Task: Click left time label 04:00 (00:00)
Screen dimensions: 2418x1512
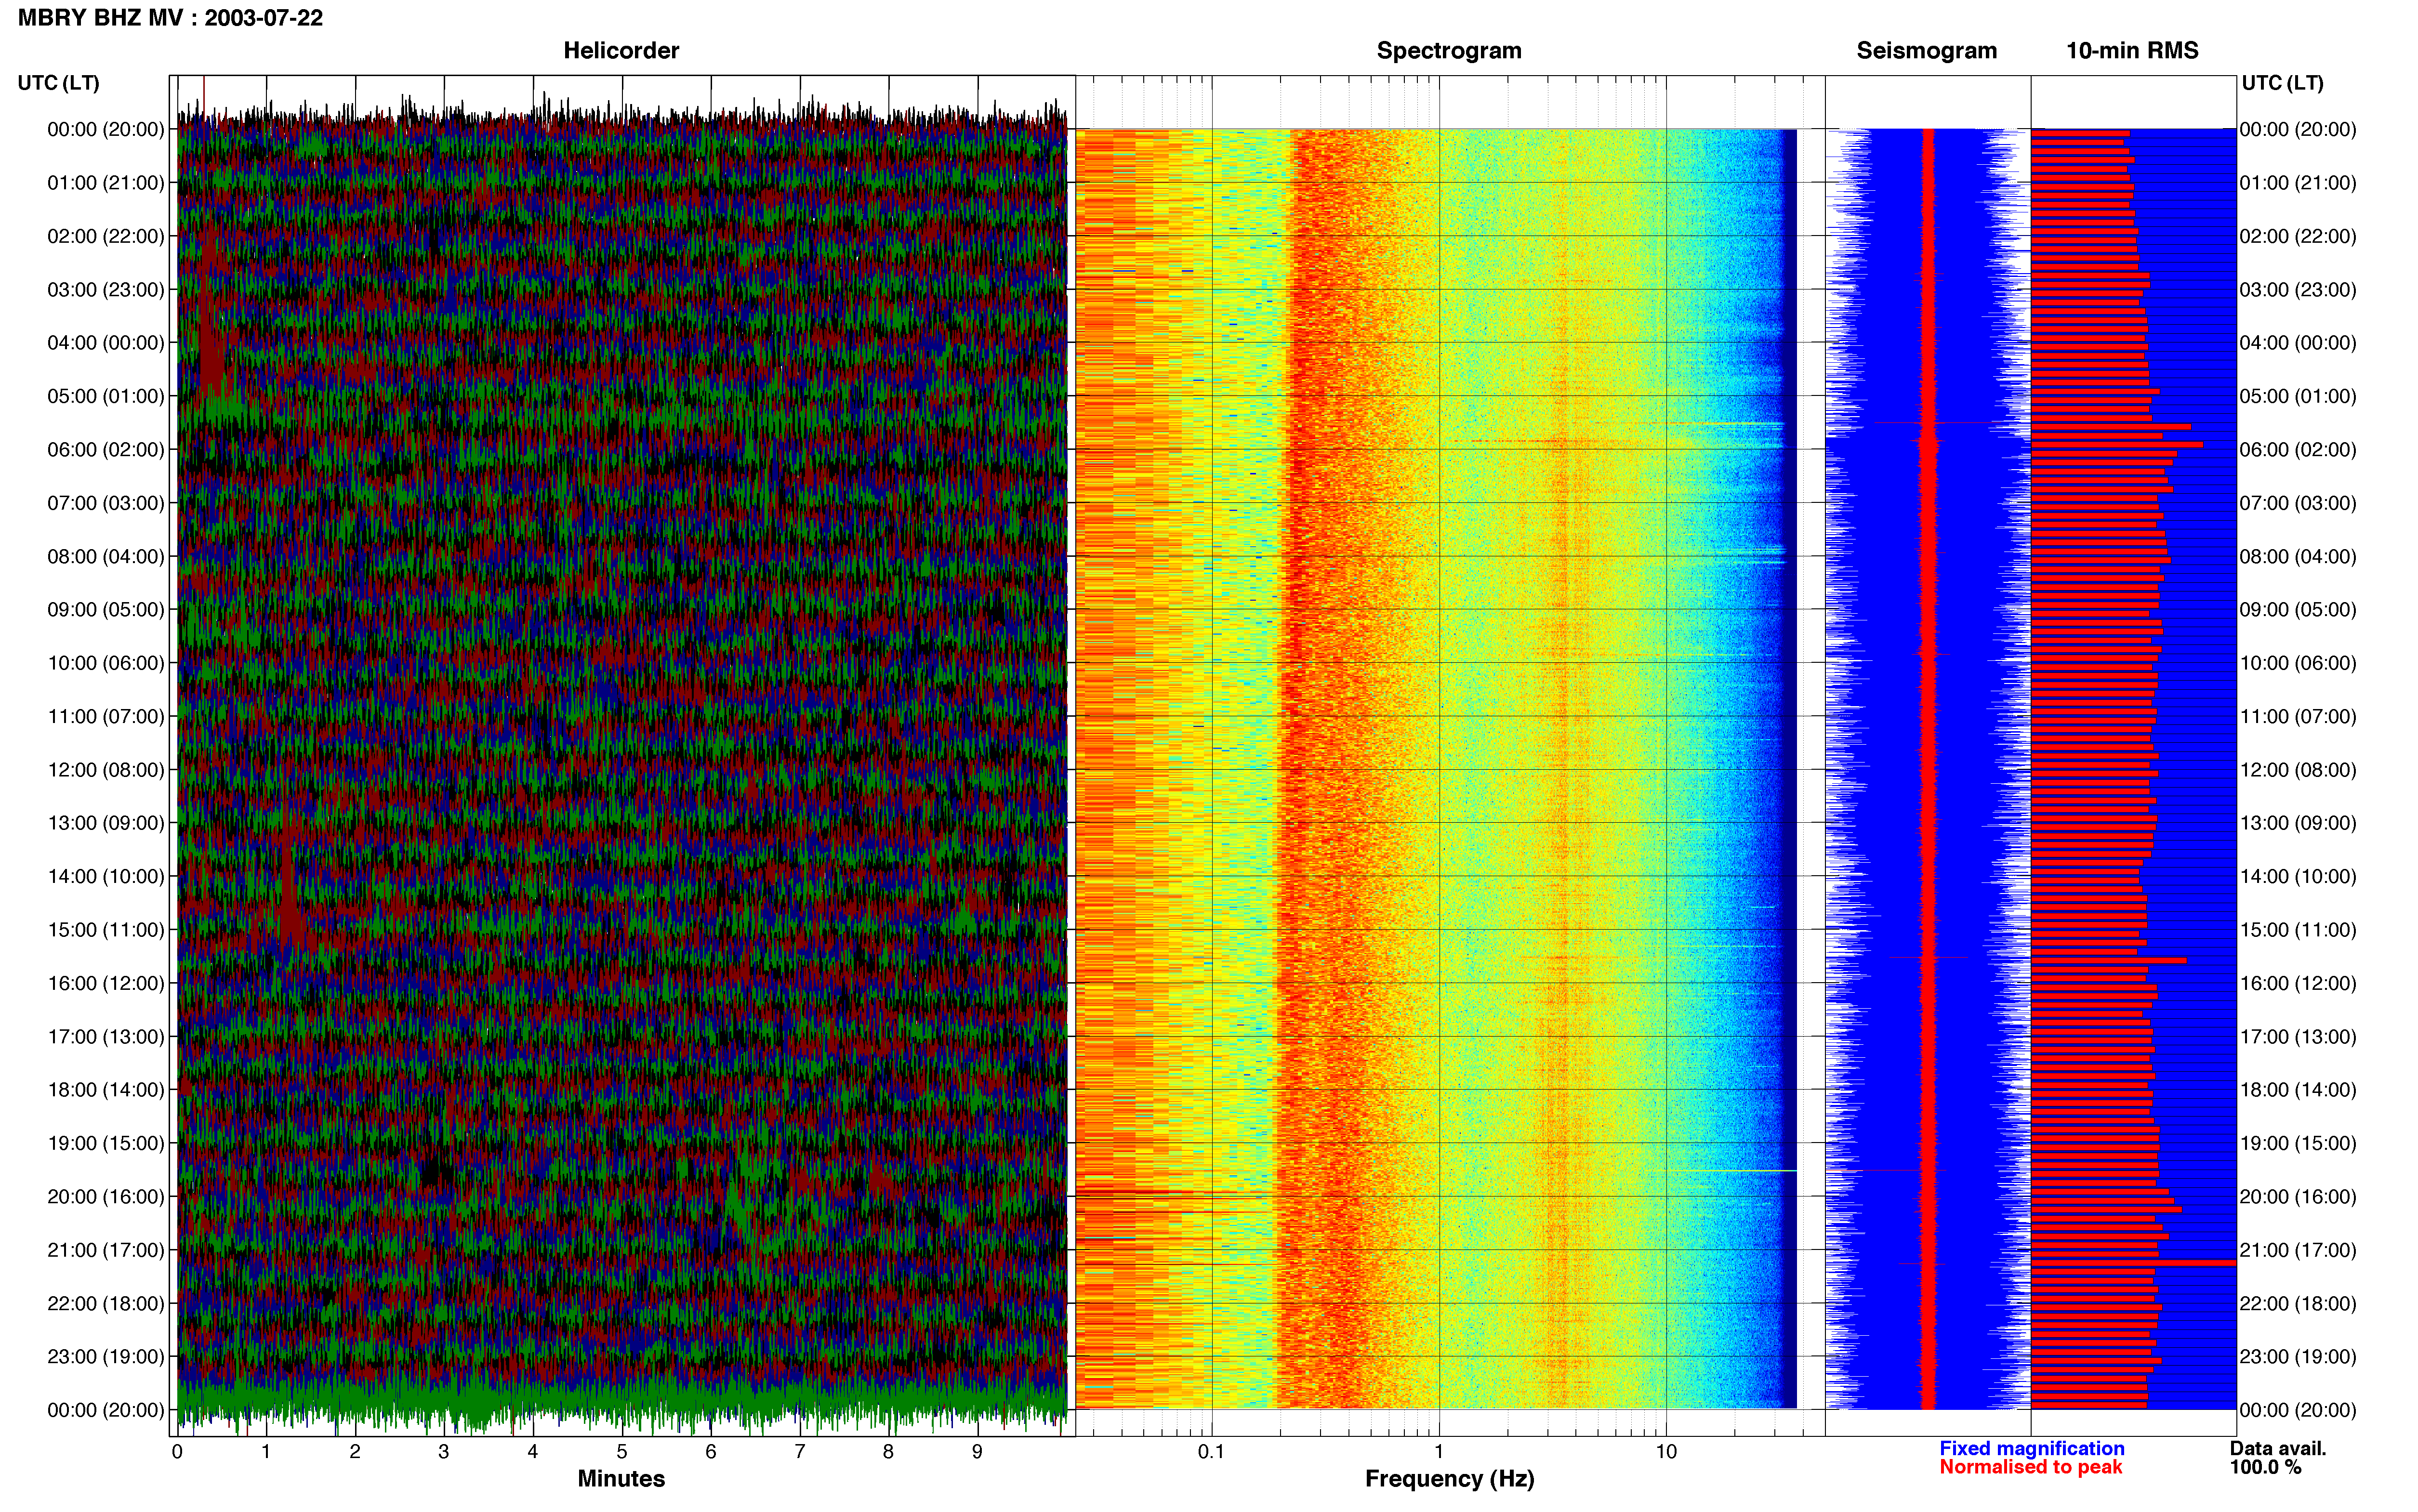Action: pos(106,343)
